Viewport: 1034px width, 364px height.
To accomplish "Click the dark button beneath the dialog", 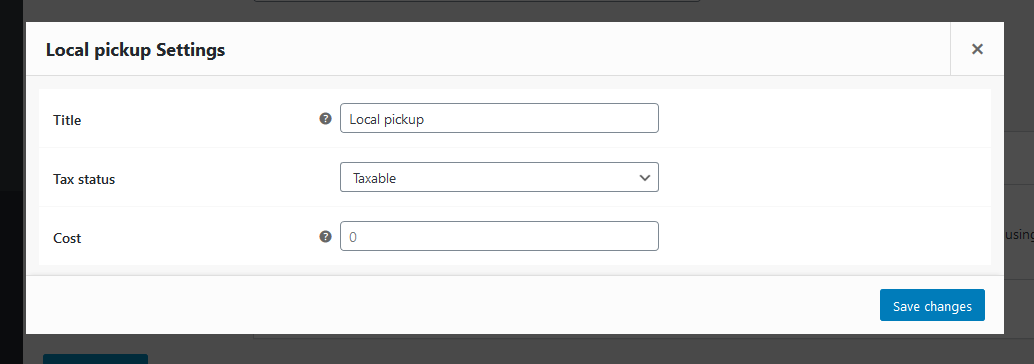I will coord(96,359).
